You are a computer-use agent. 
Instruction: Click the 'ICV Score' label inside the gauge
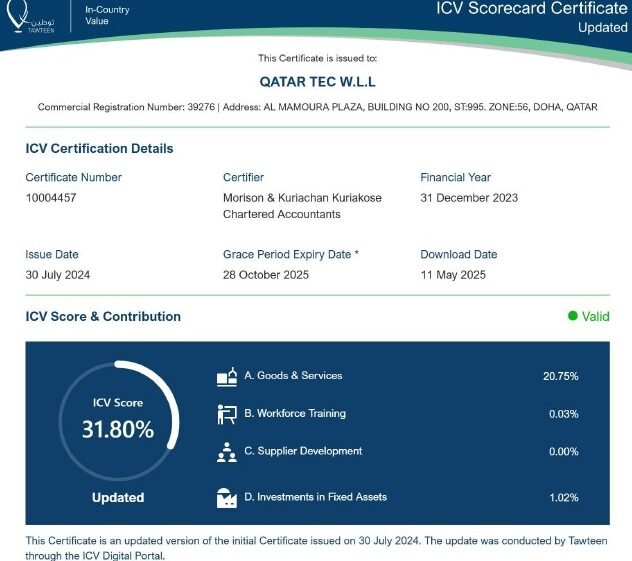pos(118,403)
